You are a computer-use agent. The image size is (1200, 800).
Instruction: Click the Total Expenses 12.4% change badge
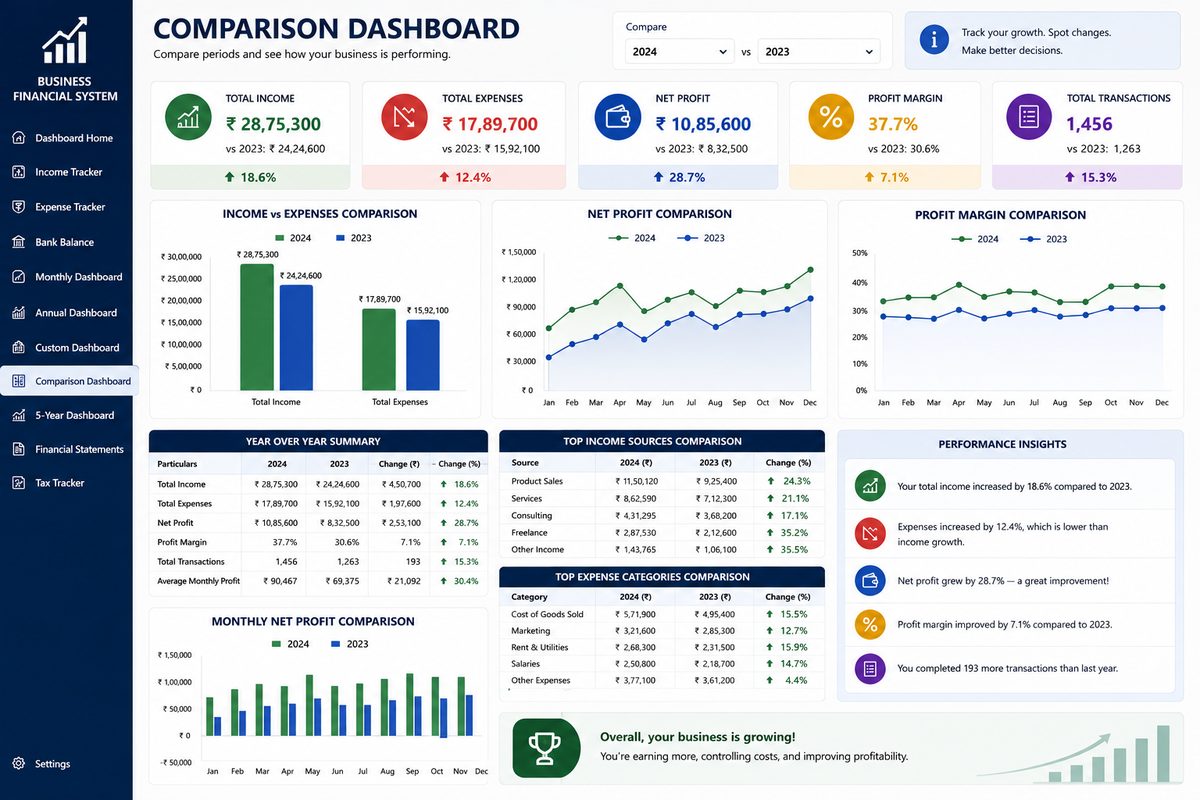tap(466, 177)
